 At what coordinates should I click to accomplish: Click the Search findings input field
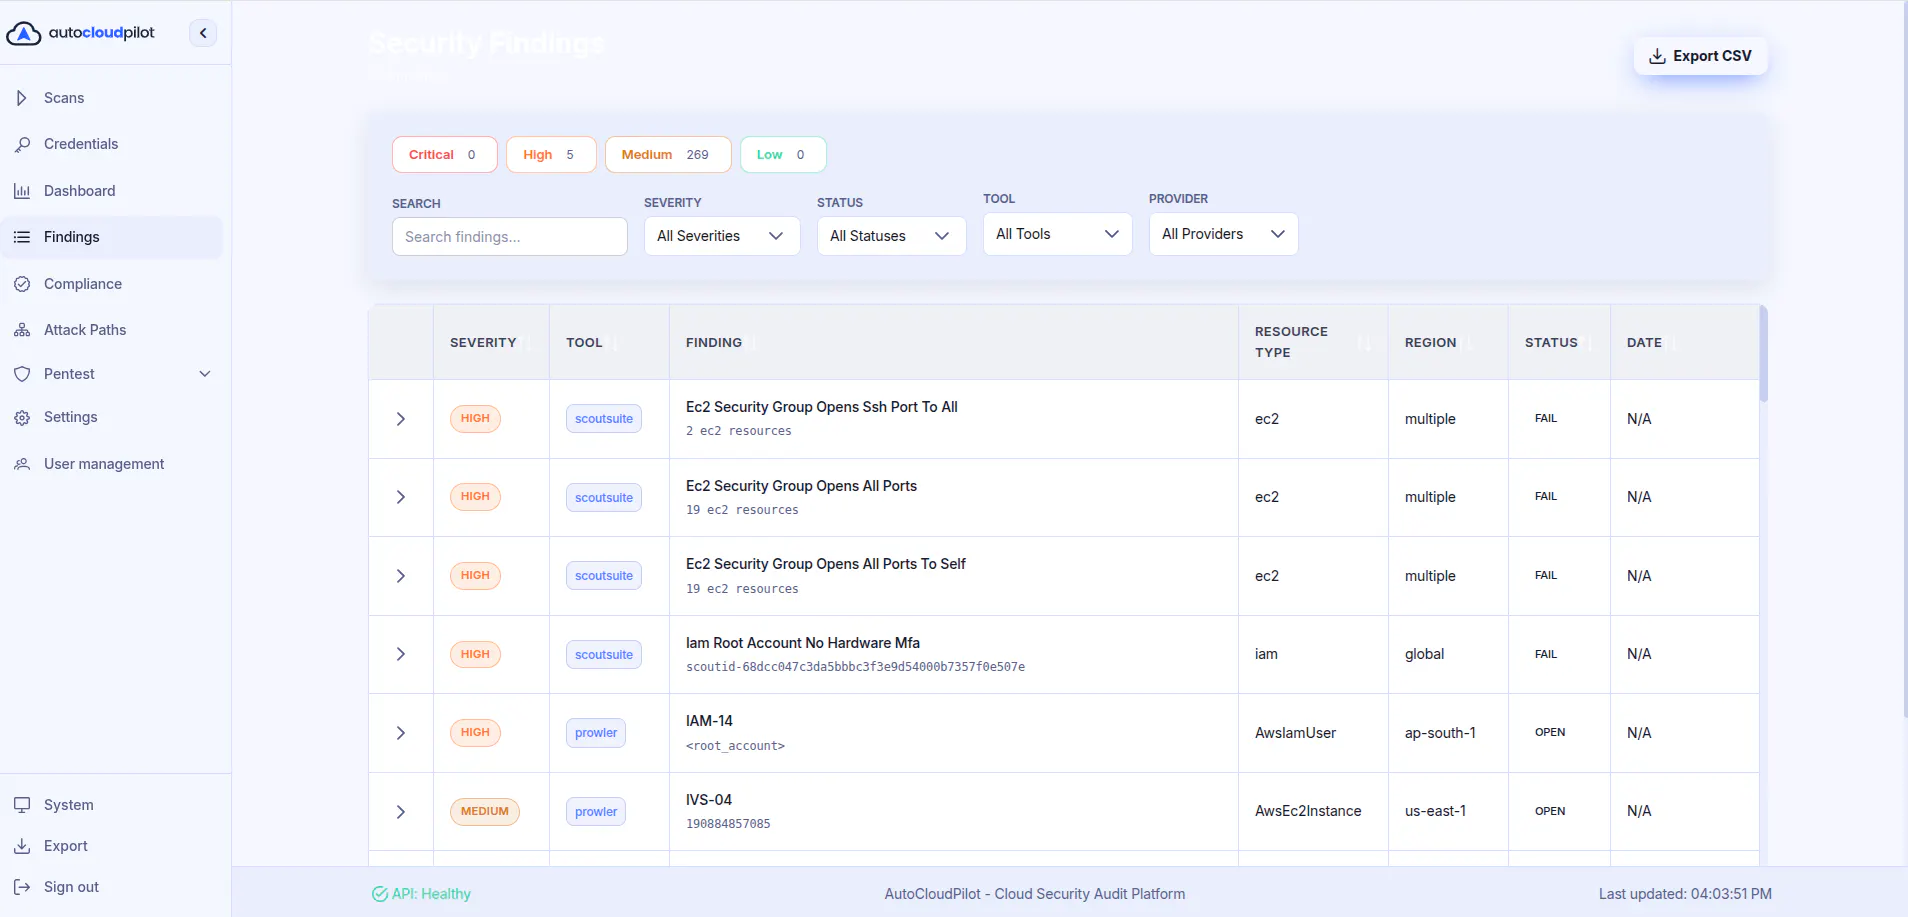[x=510, y=237]
